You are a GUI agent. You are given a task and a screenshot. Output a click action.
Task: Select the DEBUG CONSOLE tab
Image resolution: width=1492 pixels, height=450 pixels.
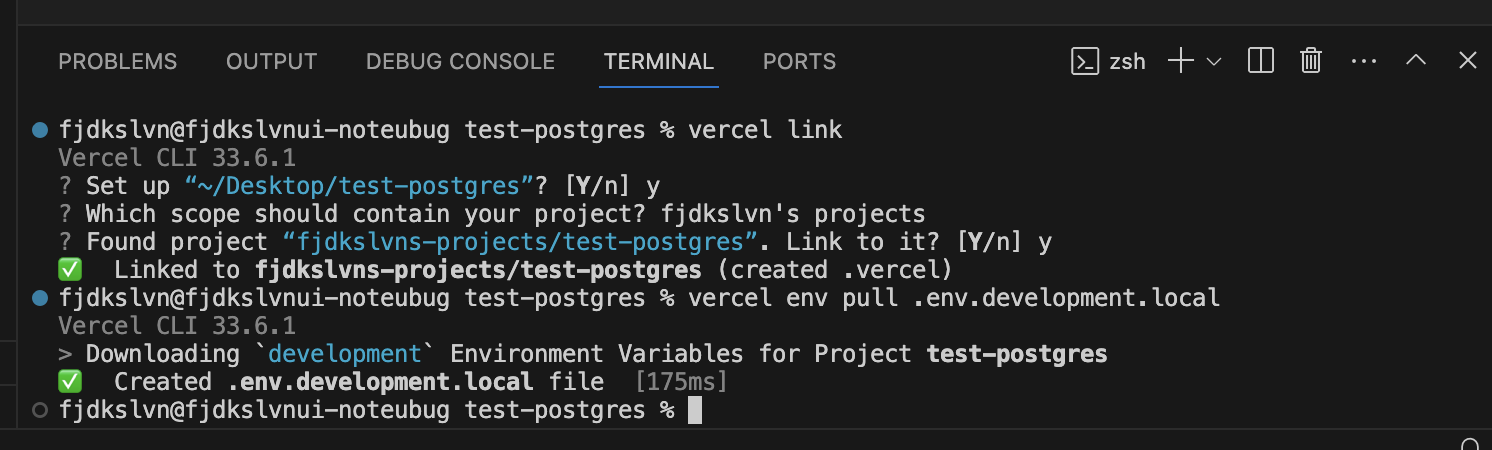[460, 61]
